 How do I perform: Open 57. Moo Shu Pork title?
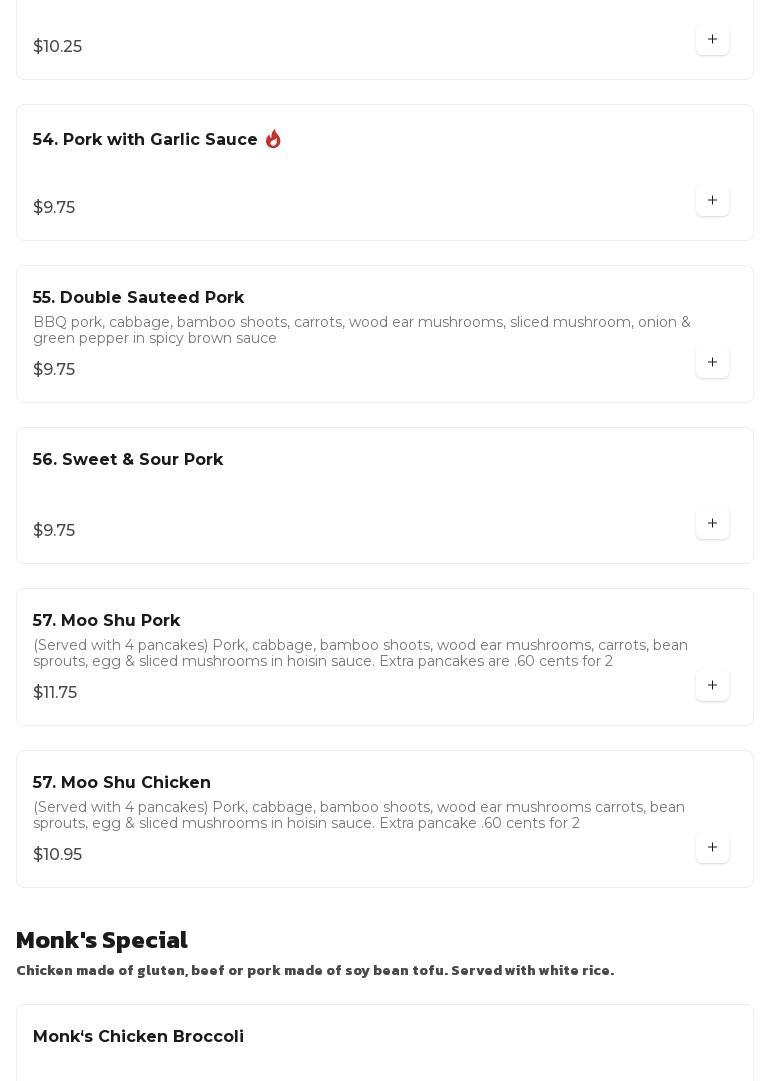tap(106, 621)
